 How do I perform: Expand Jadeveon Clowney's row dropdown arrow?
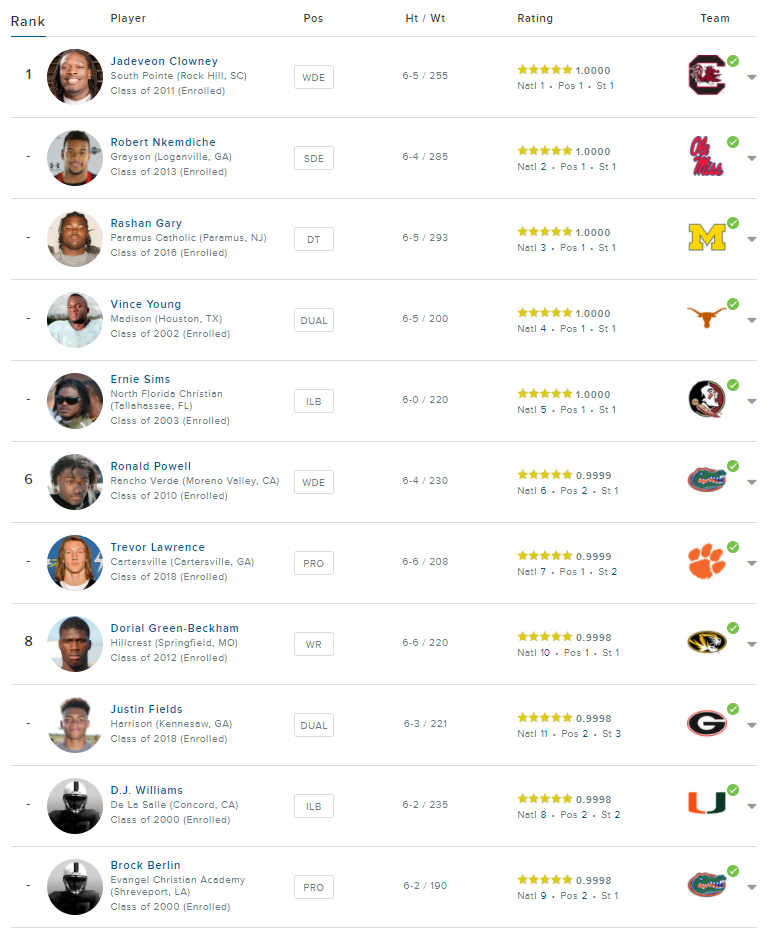click(752, 78)
